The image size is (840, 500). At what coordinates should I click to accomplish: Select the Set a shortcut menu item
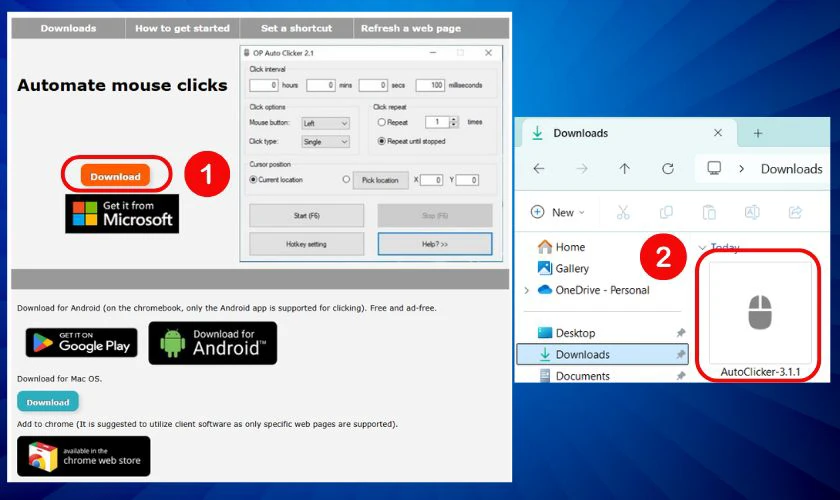296,28
